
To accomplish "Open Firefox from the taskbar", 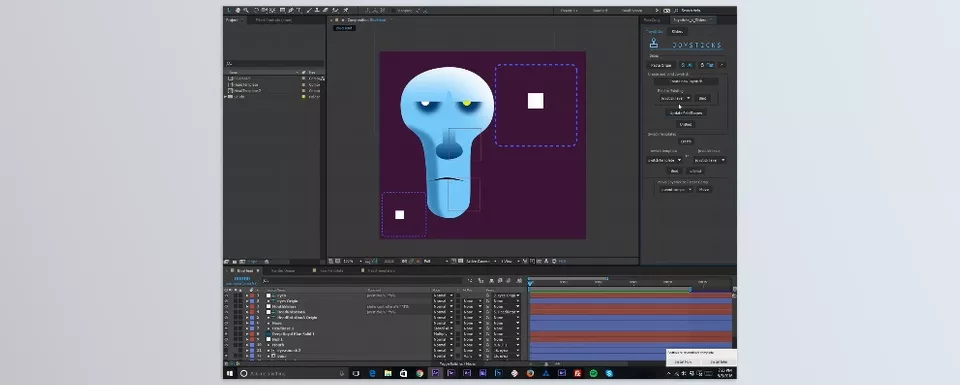I will click(530, 373).
